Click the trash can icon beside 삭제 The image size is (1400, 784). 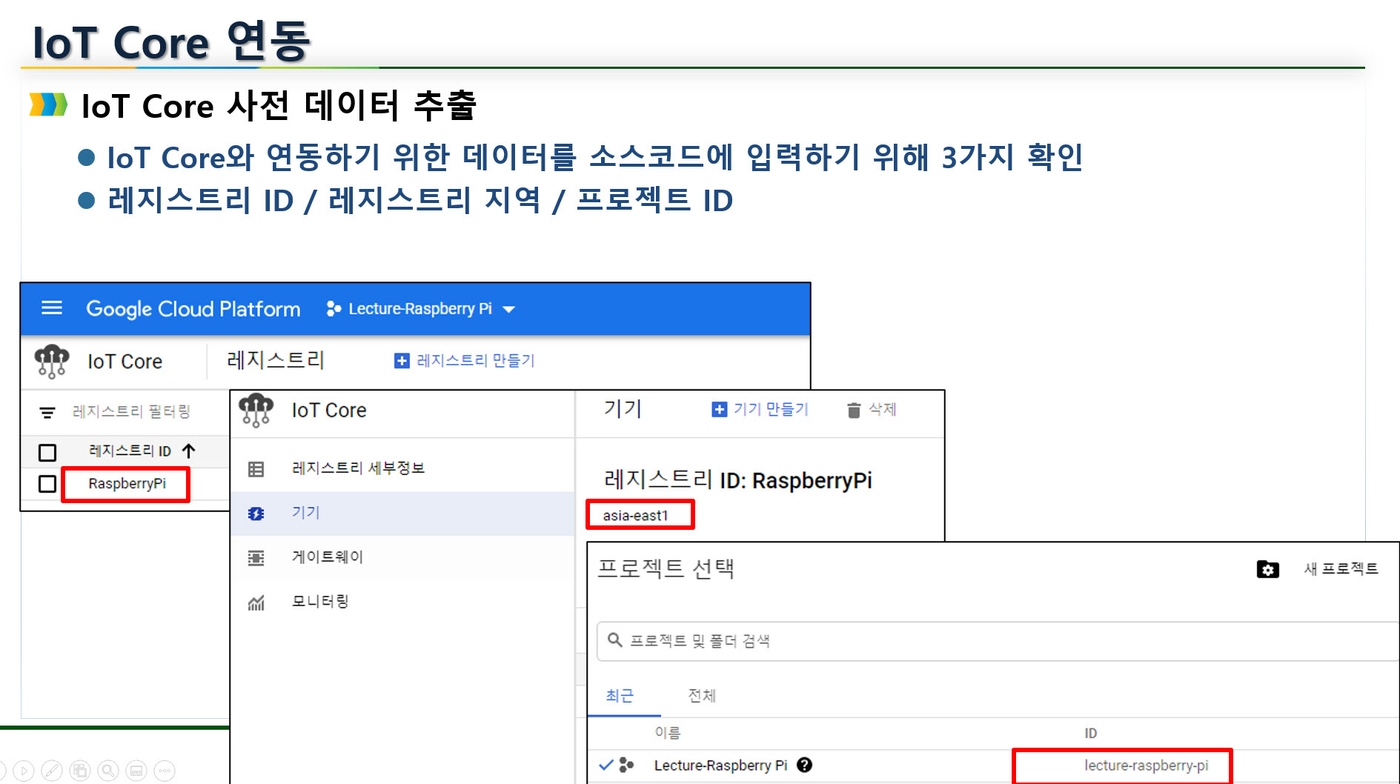click(853, 410)
